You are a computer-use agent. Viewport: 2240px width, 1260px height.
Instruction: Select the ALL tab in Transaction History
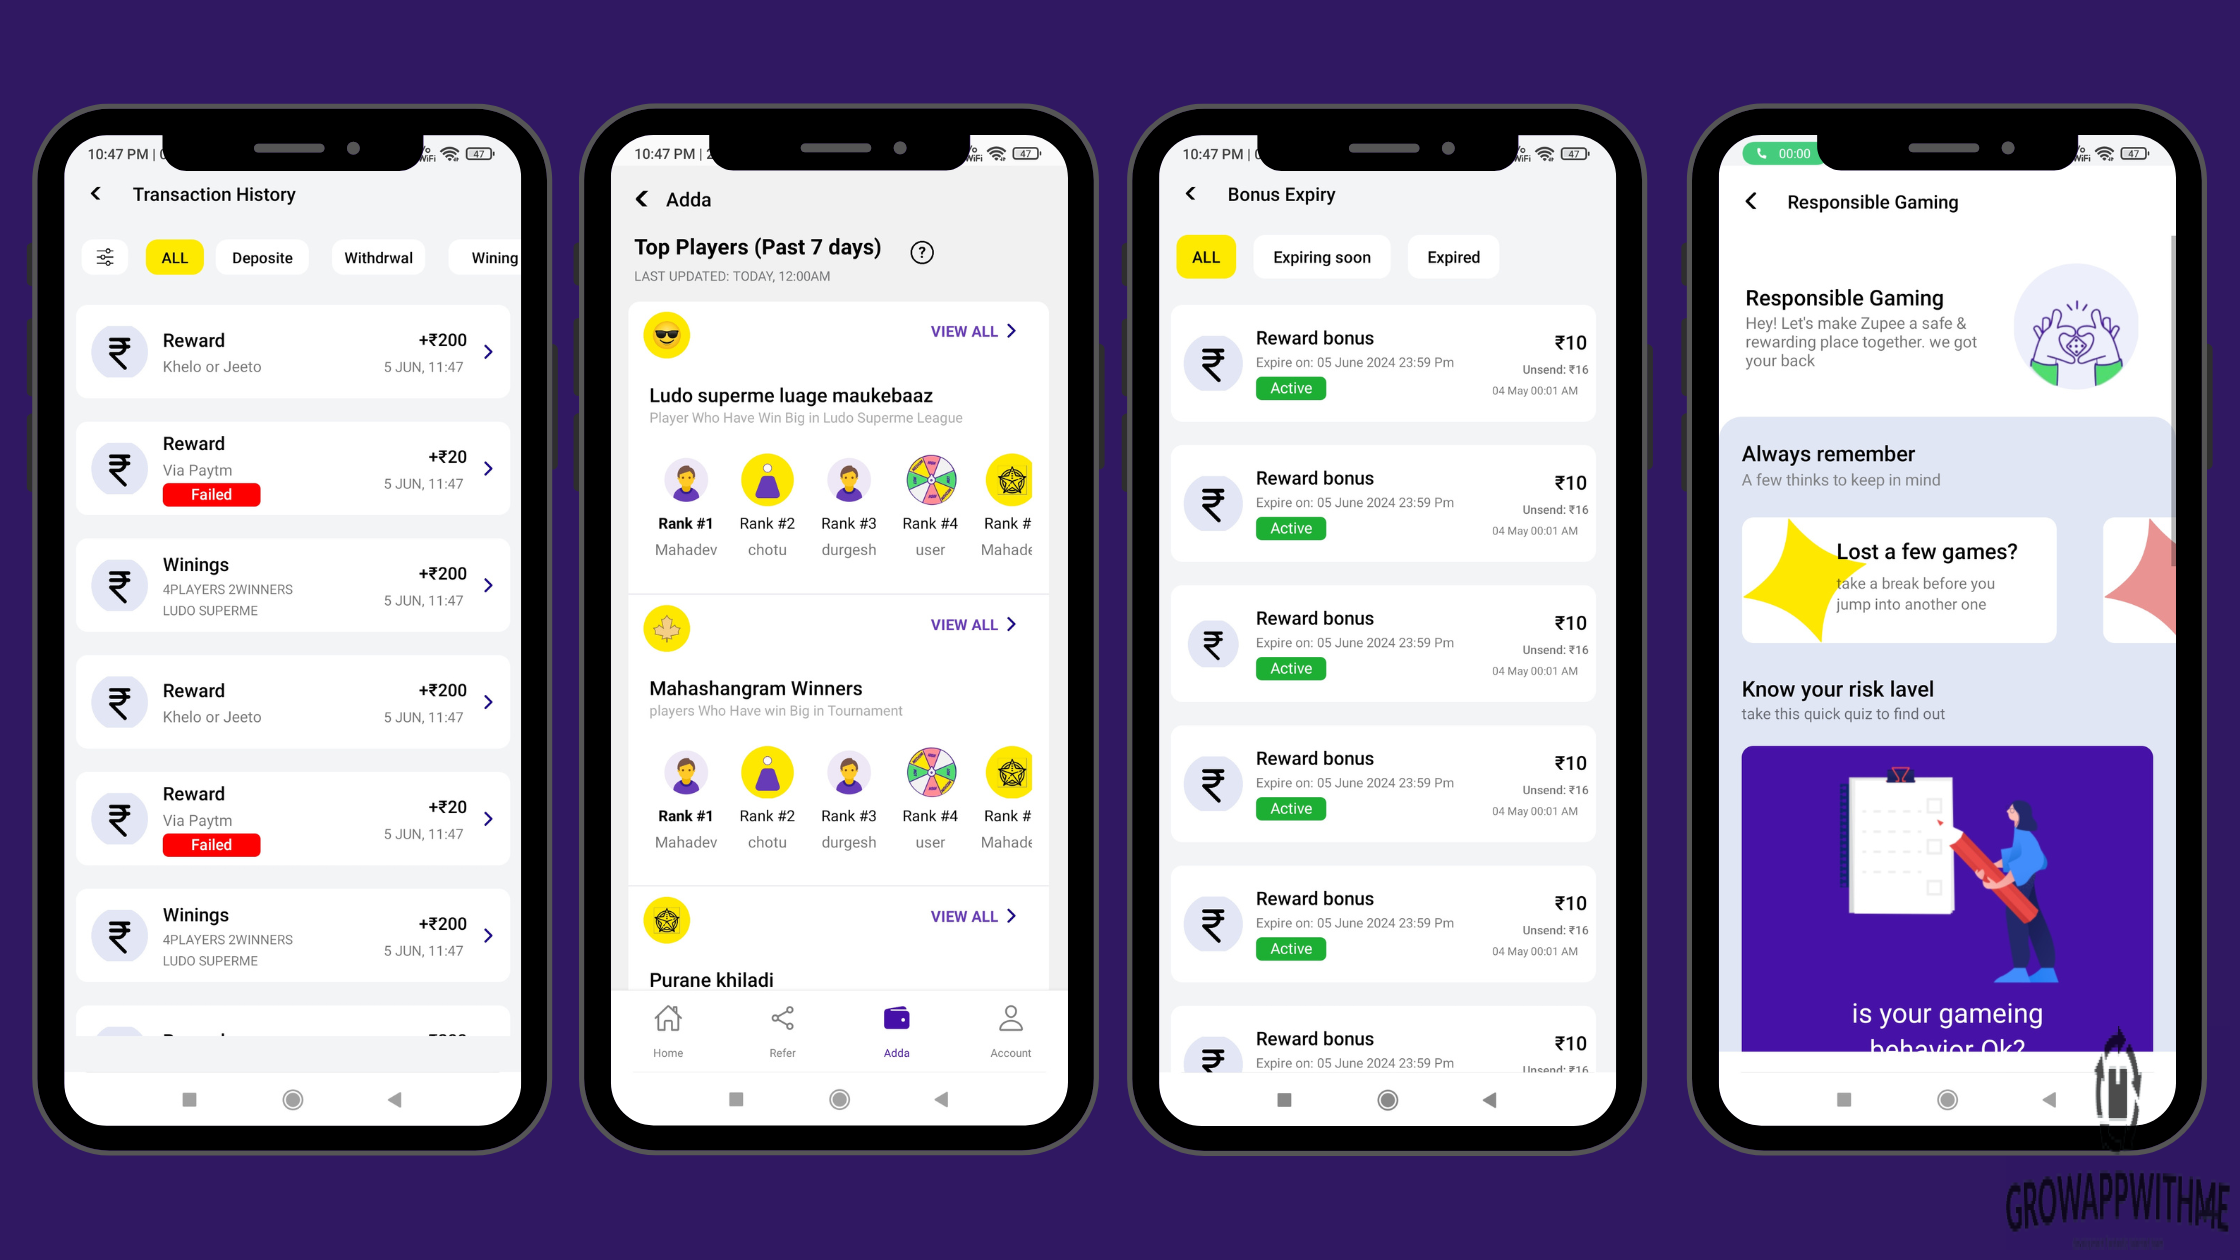pos(174,257)
